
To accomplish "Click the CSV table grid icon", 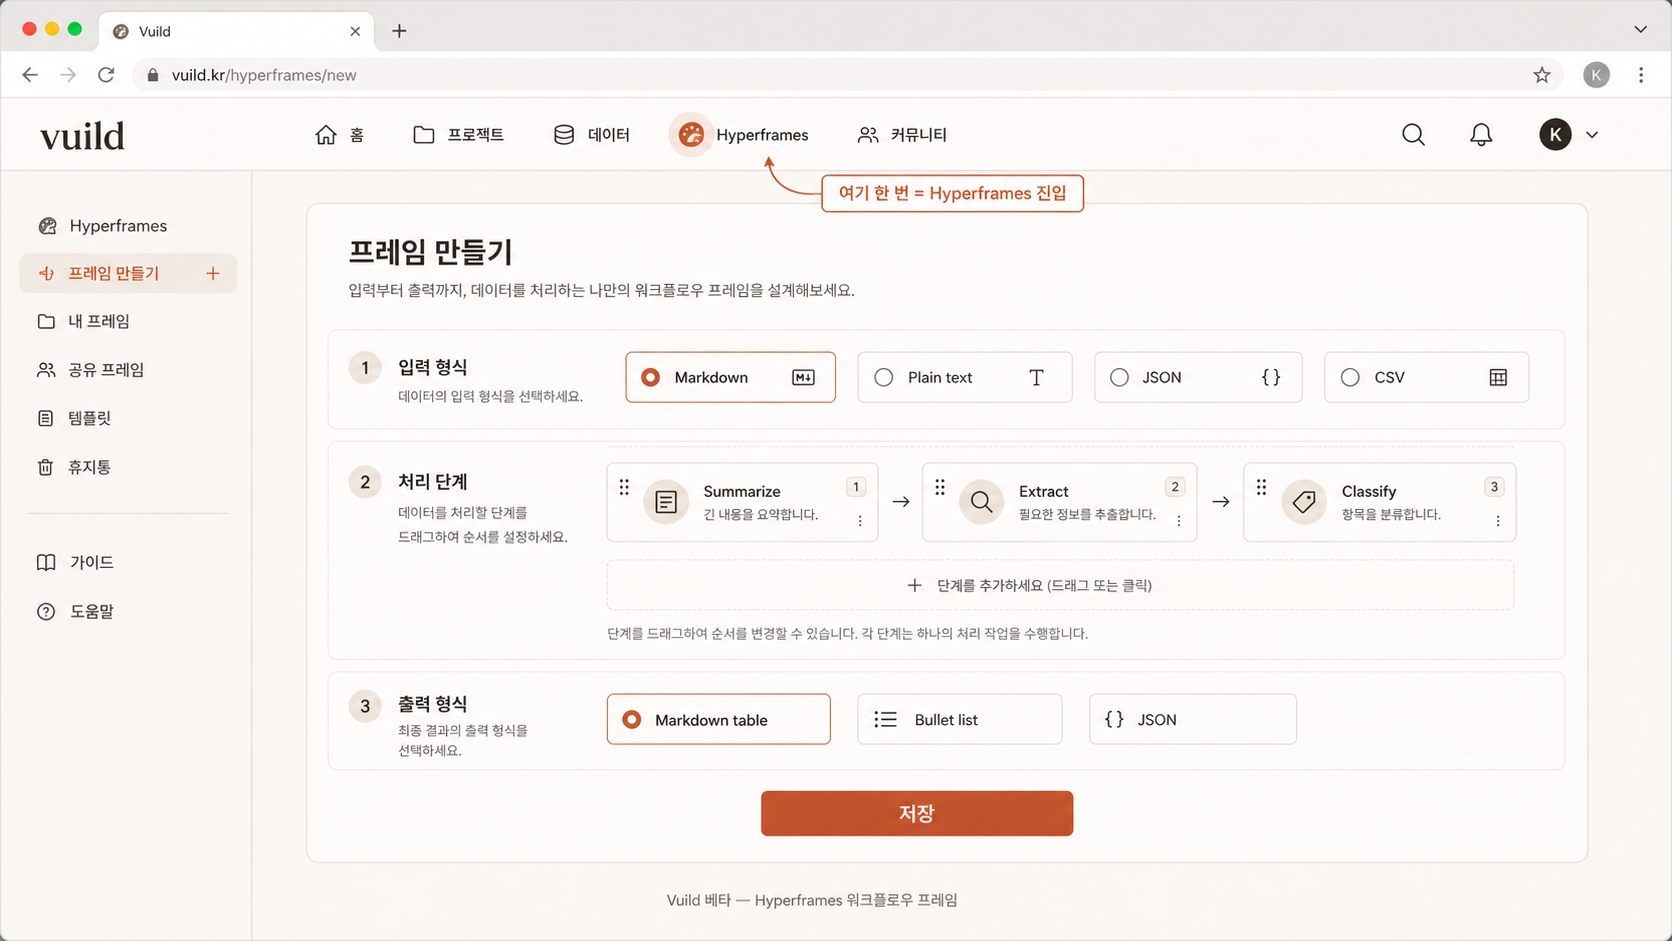I will coord(1498,377).
